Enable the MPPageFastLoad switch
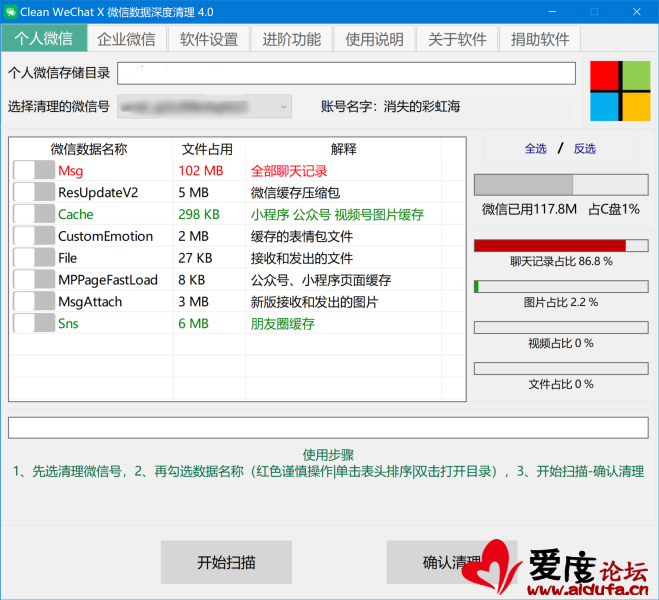This screenshot has width=659, height=600. point(34,280)
